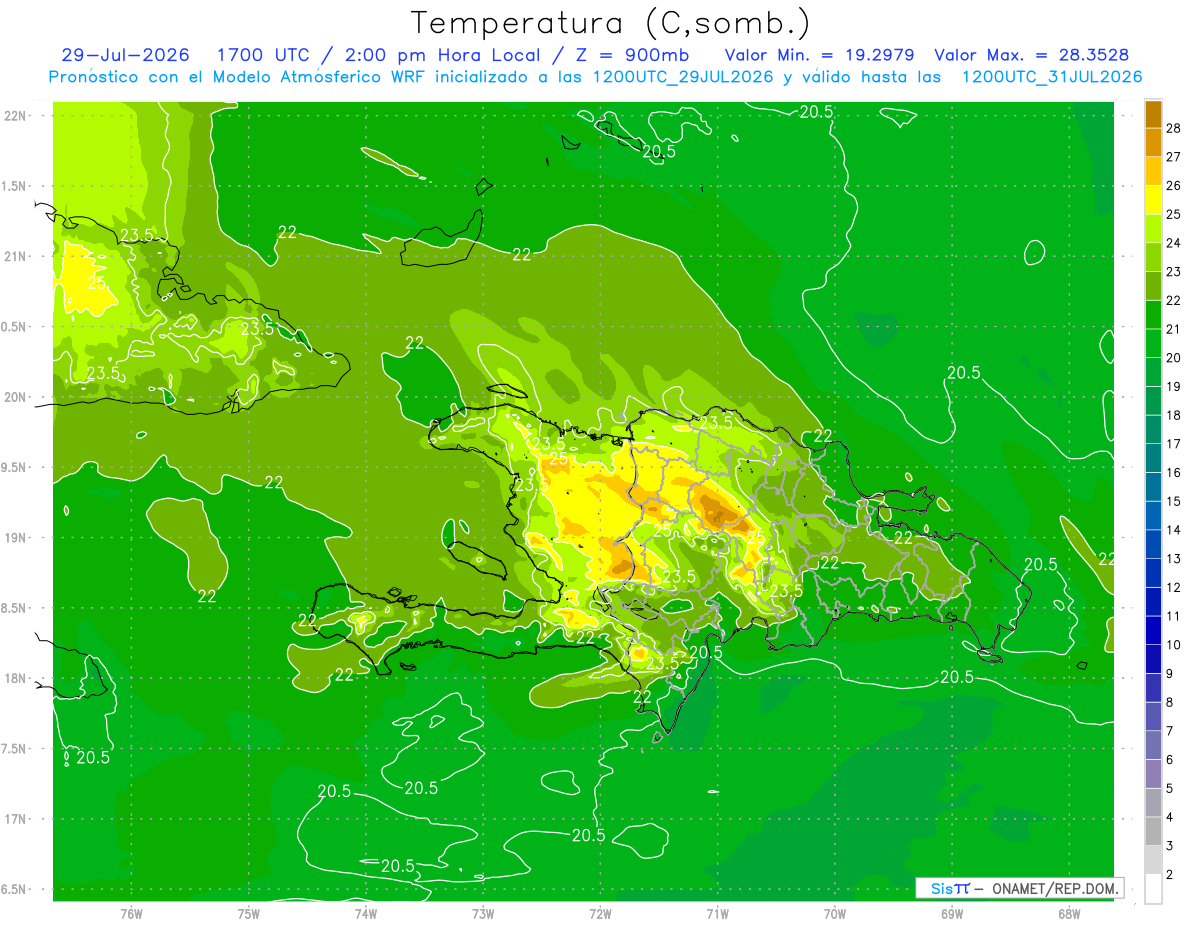
Task: Pick the white swatch below 2
Action: click(1154, 889)
